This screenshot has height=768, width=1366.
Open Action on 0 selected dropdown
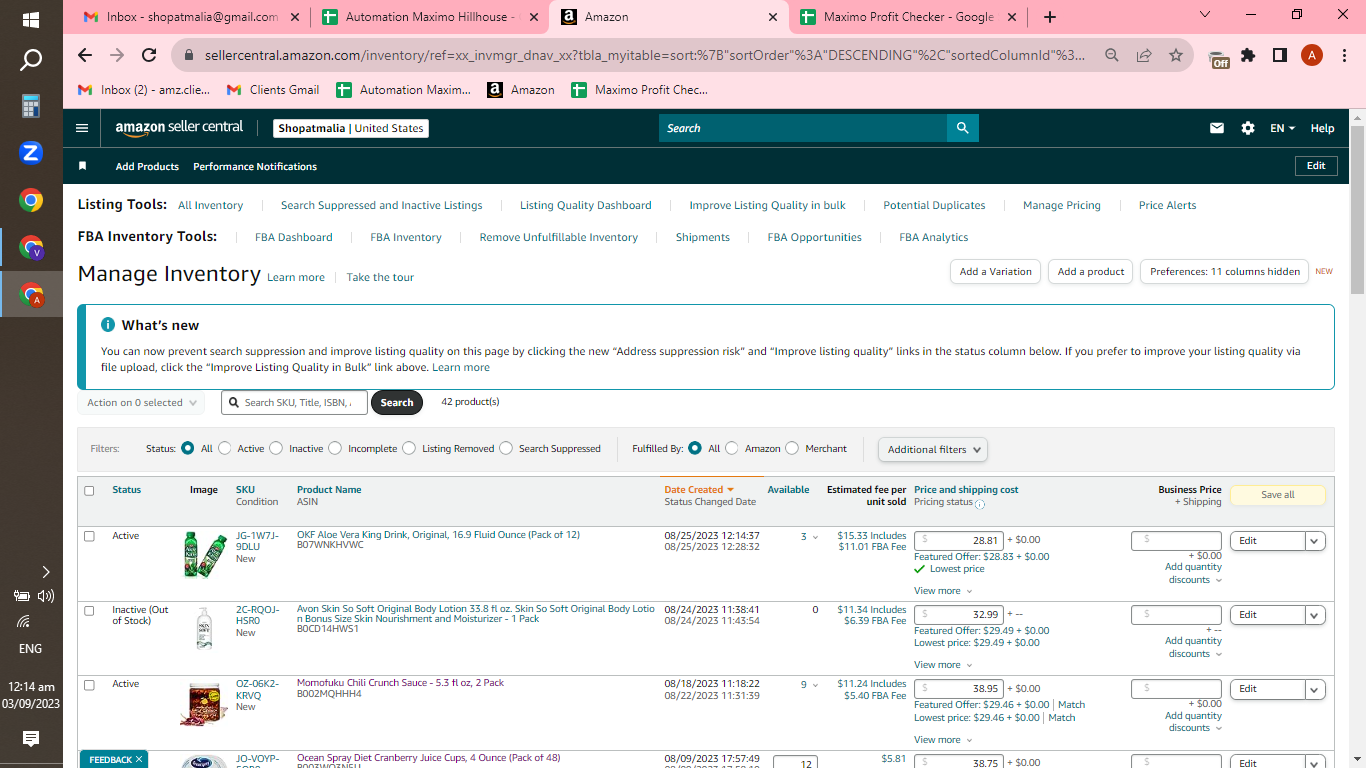pos(141,403)
